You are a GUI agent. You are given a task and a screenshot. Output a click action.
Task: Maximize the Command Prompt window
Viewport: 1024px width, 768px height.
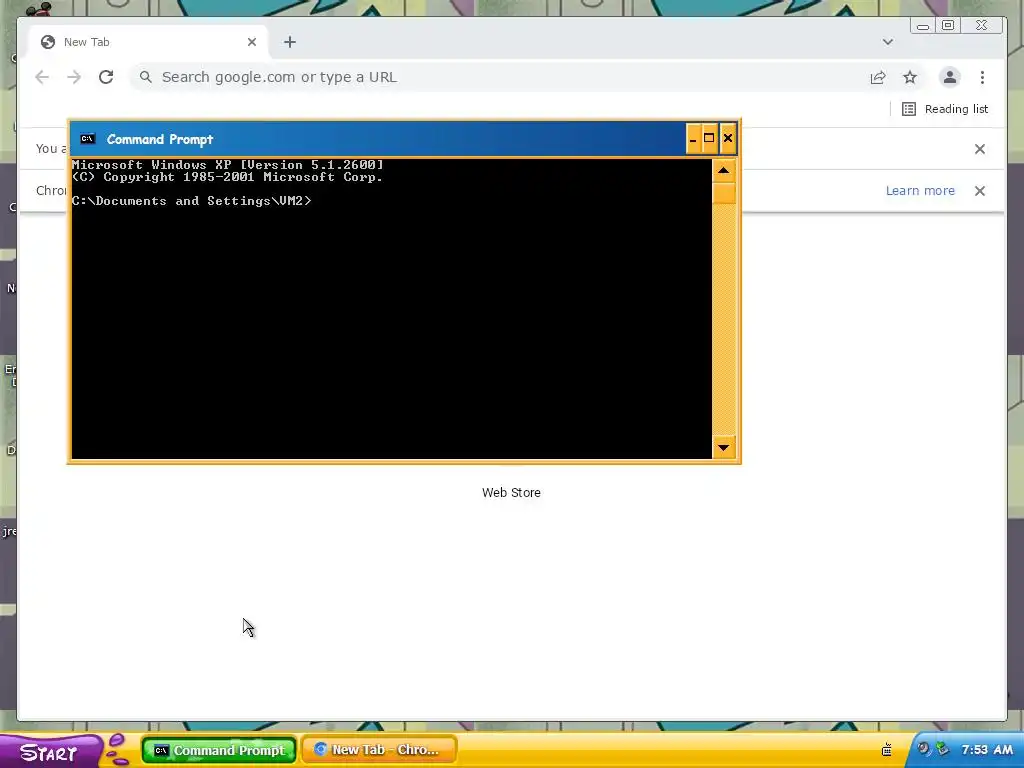(709, 138)
